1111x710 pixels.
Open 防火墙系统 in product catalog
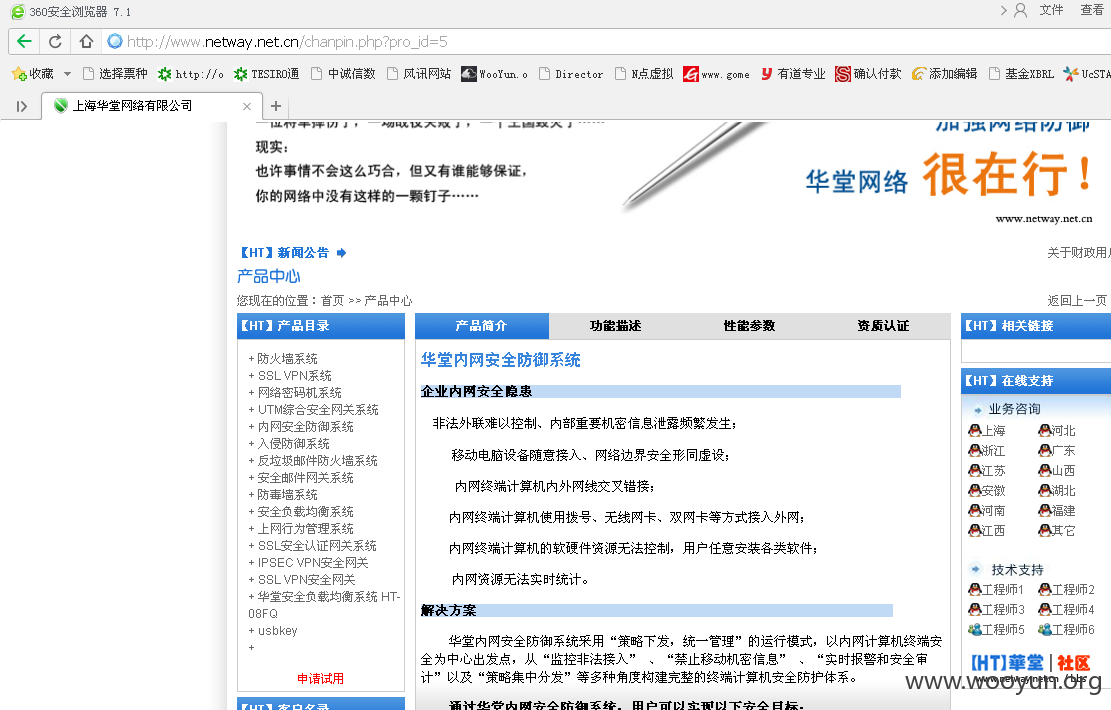(x=287, y=359)
